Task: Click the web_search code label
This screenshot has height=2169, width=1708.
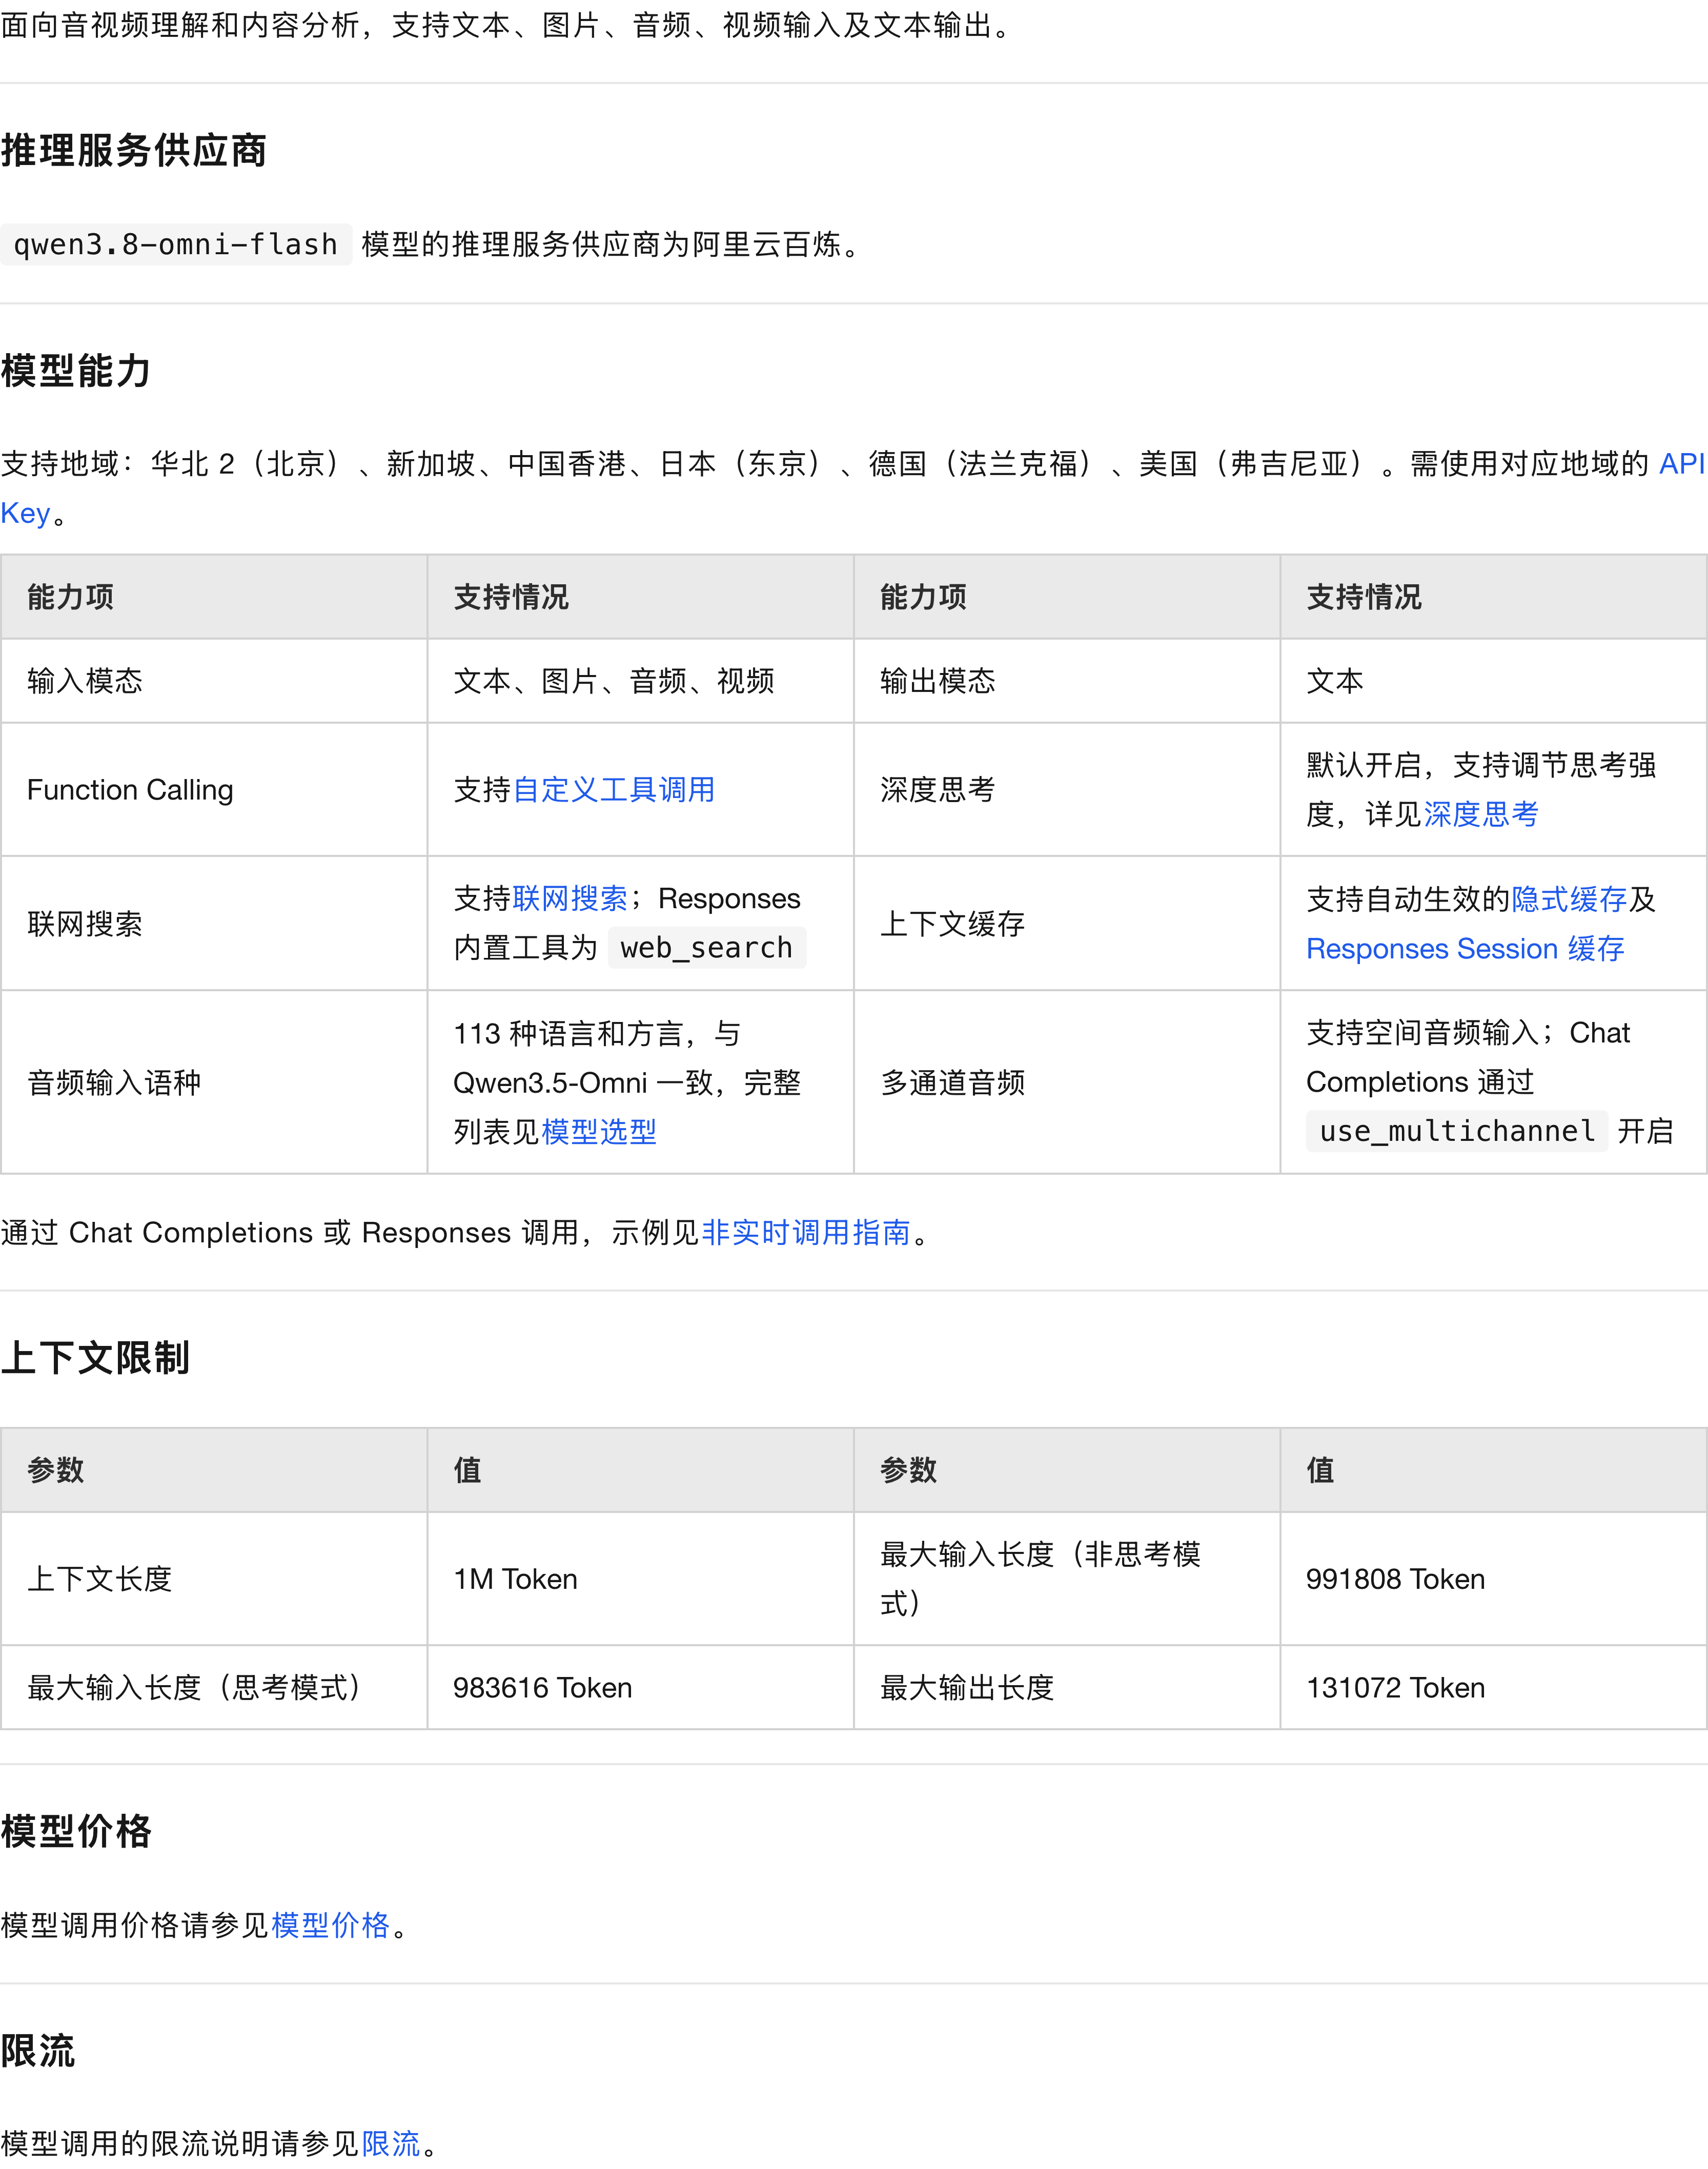Action: [706, 947]
